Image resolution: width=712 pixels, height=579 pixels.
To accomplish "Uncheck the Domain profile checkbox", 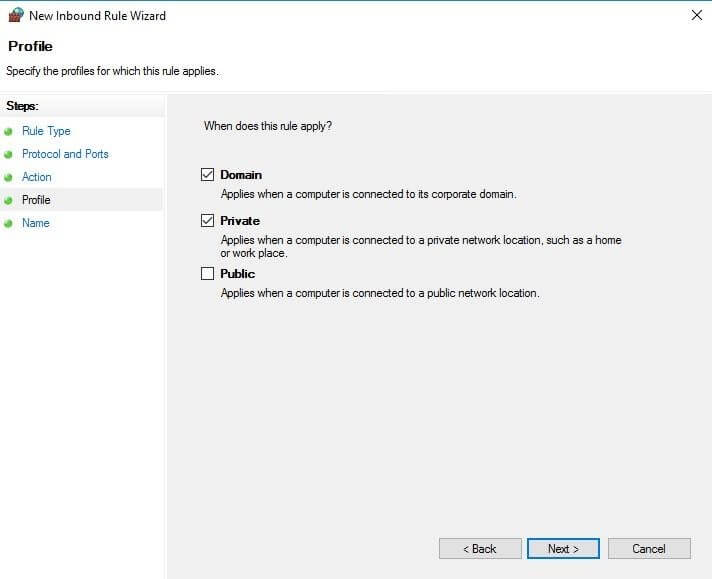I will (x=208, y=174).
